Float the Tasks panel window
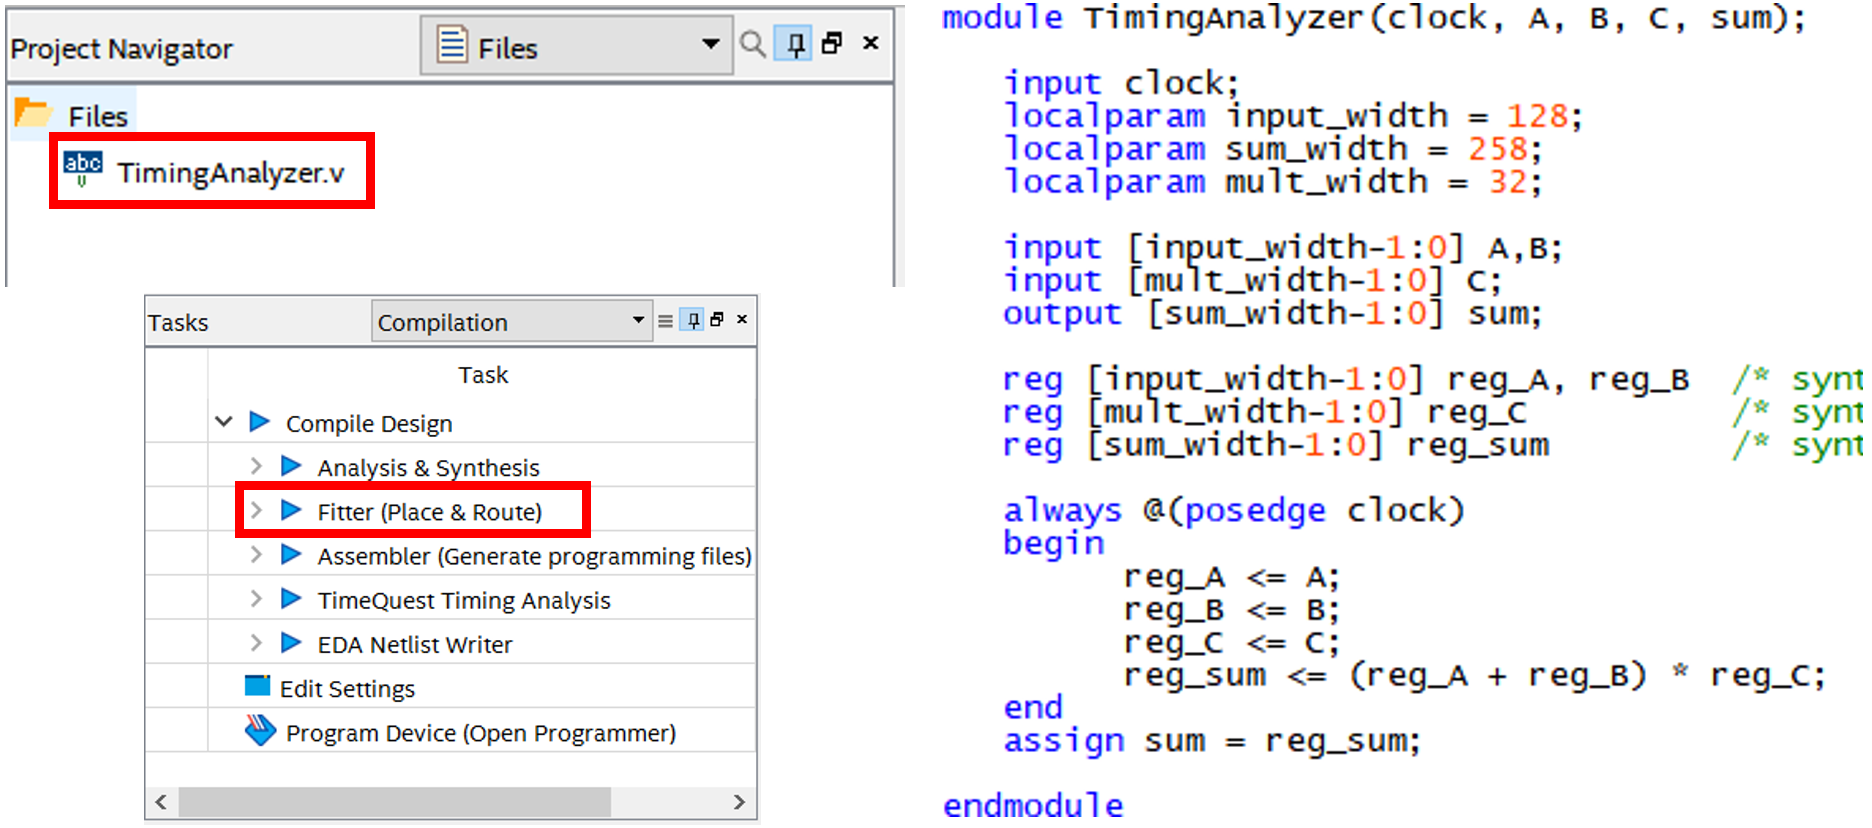1872x828 pixels. (x=717, y=320)
